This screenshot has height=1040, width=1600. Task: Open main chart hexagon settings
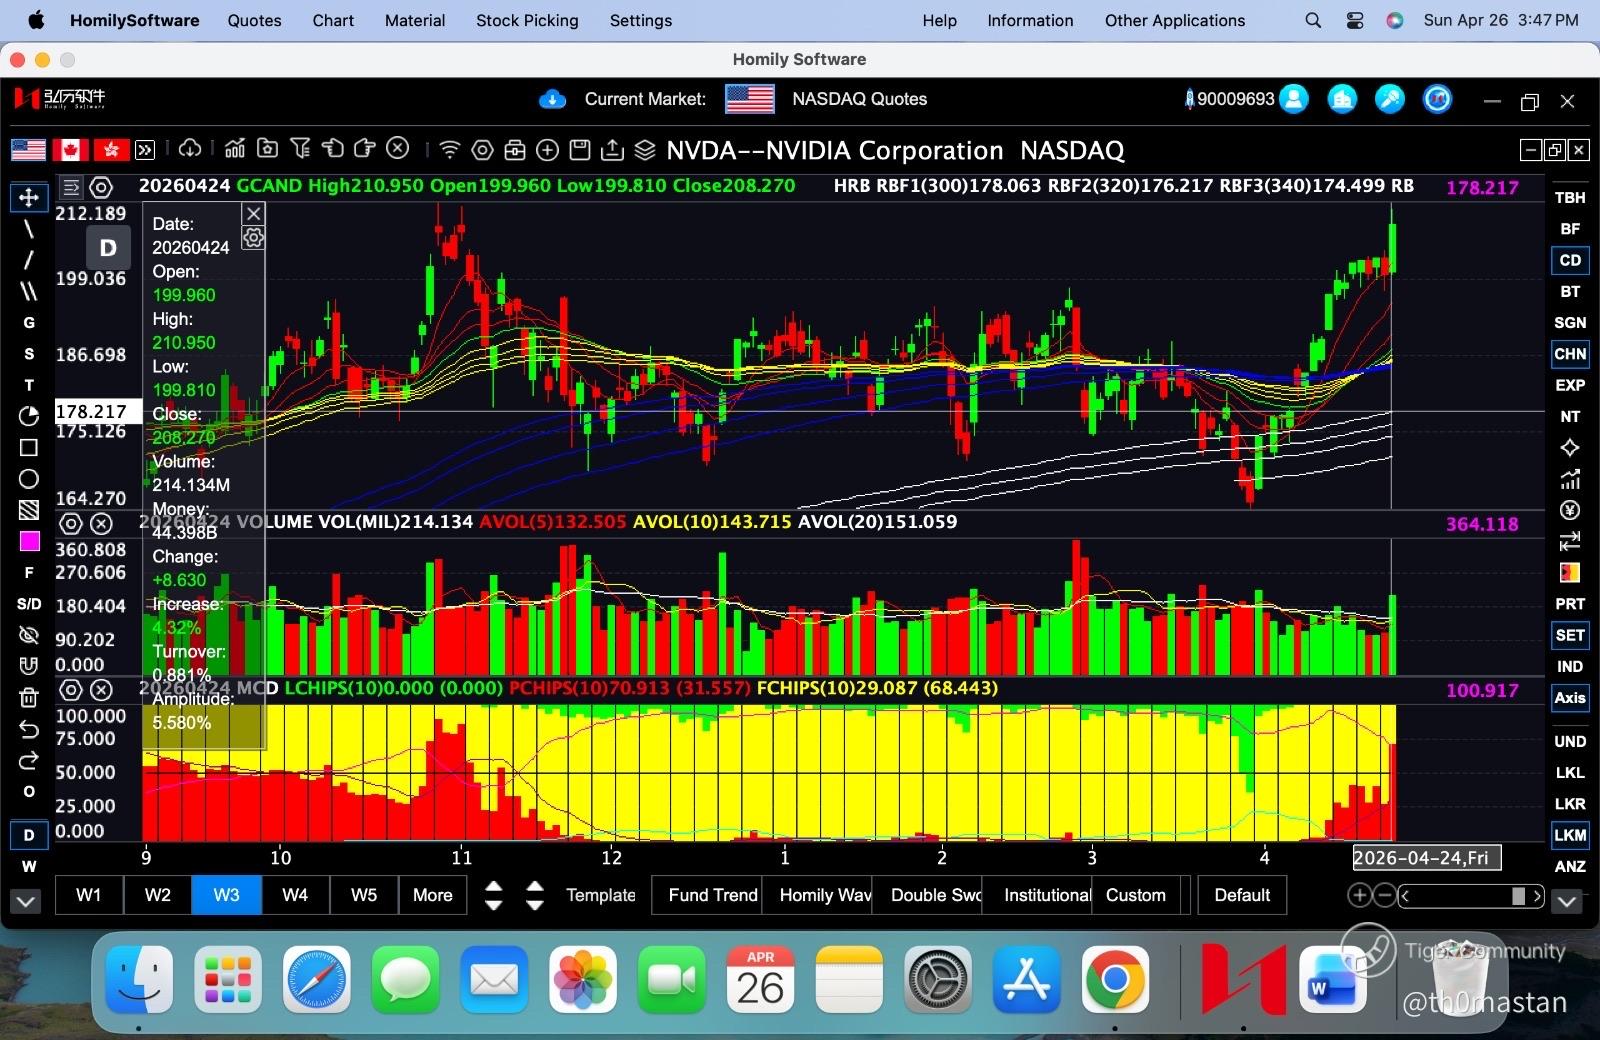point(101,187)
